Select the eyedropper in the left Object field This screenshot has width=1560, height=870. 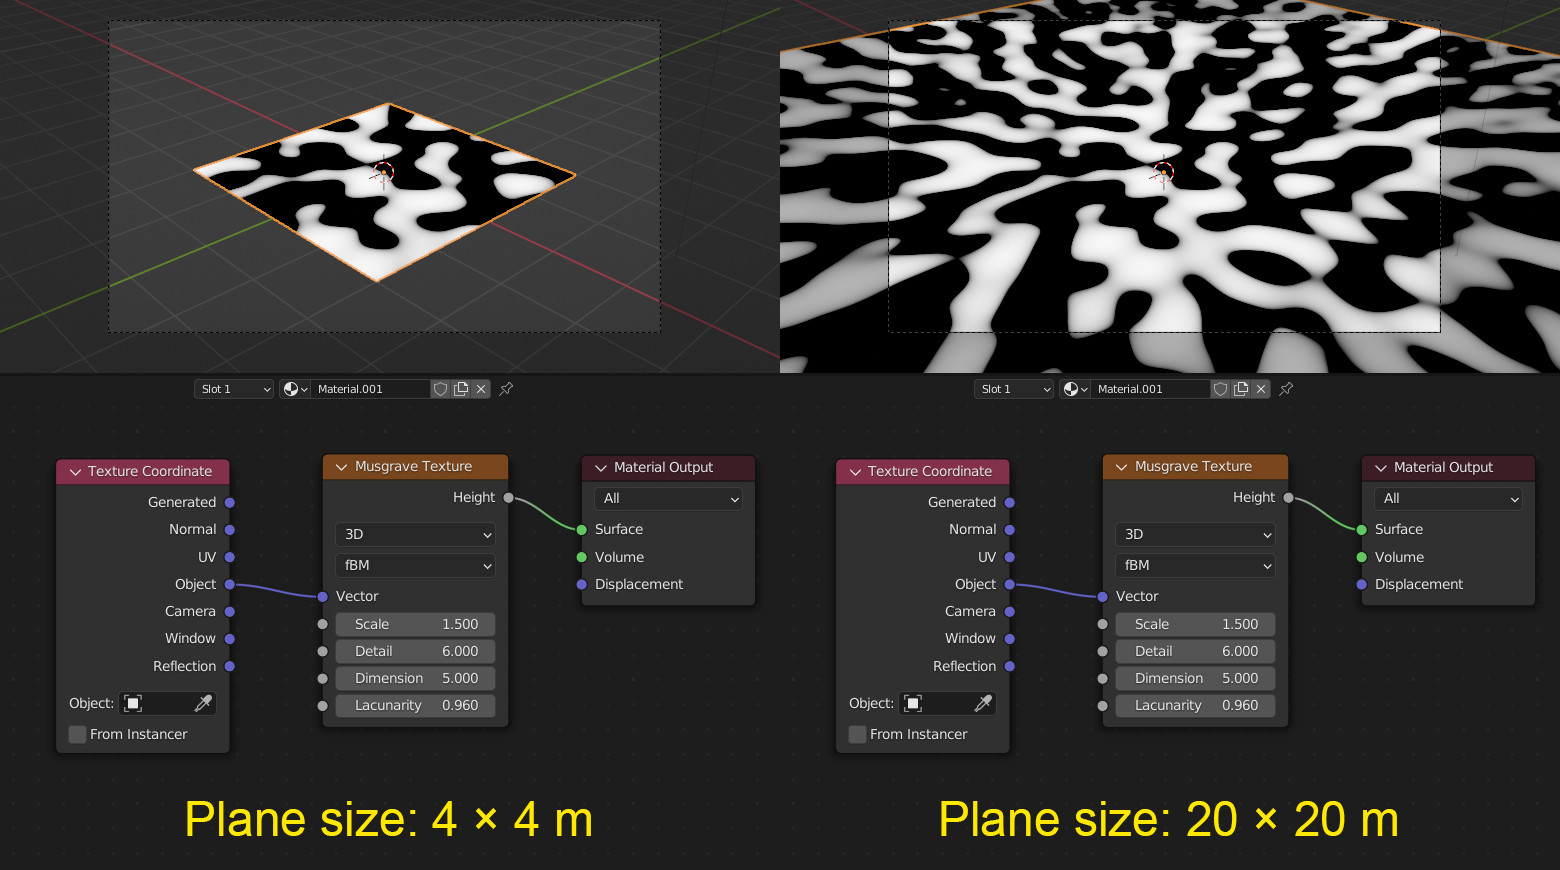(205, 703)
